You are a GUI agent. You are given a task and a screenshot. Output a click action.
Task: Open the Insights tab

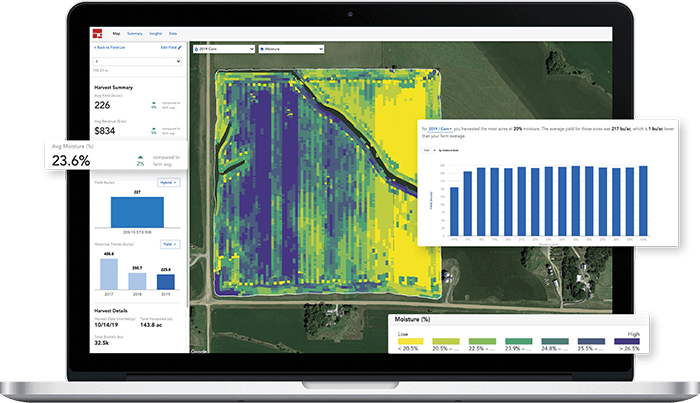[x=156, y=33]
